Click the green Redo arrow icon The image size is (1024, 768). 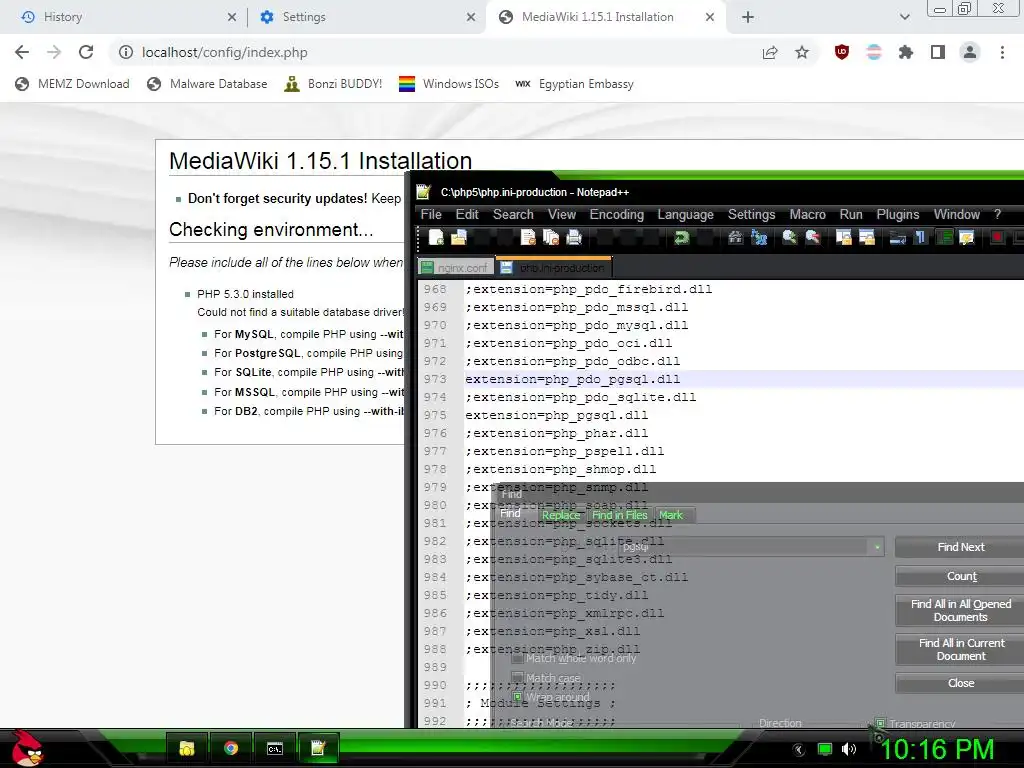[682, 238]
